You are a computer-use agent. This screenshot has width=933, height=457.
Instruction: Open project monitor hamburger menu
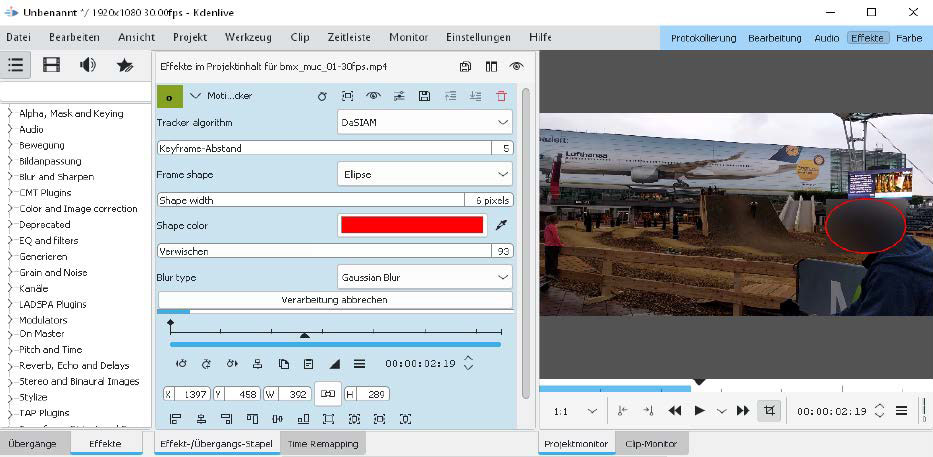tap(901, 411)
